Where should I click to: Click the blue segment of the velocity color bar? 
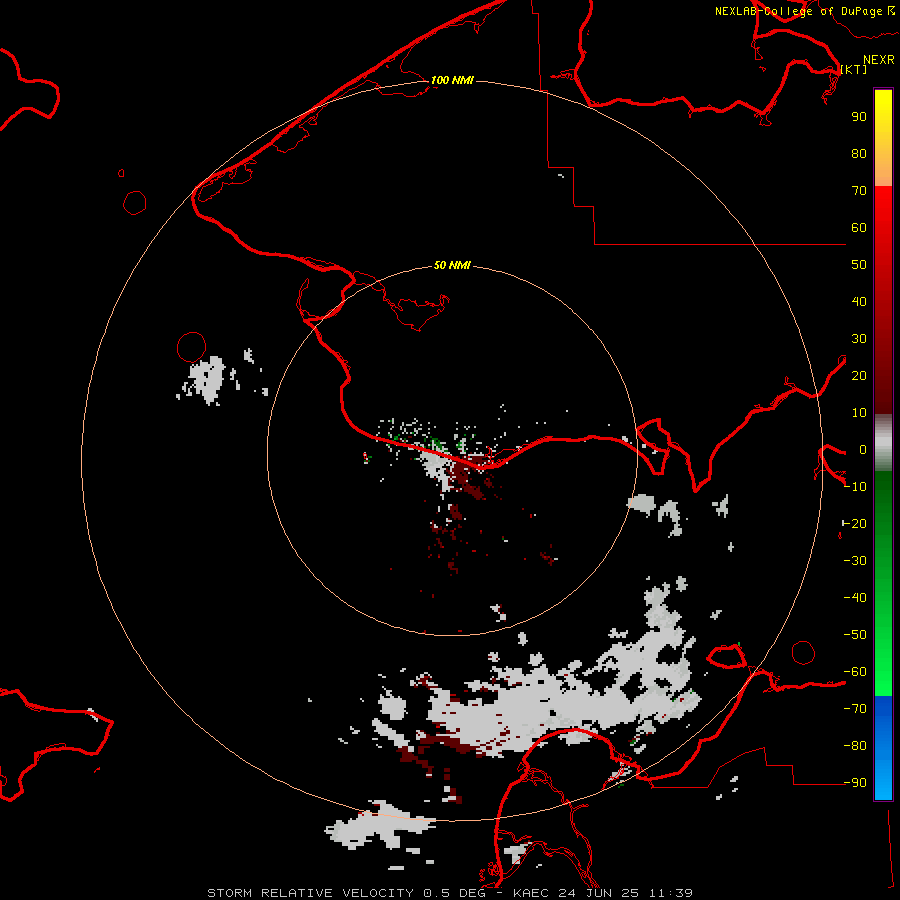click(883, 747)
